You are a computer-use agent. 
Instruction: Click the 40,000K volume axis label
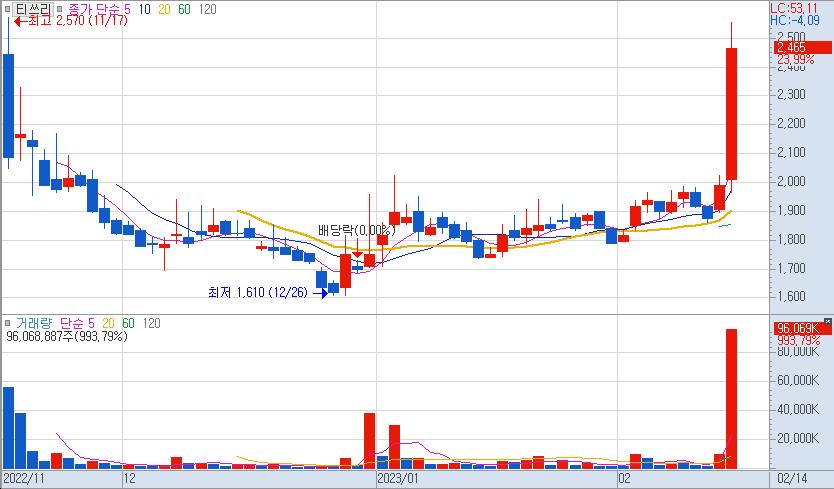pos(798,409)
